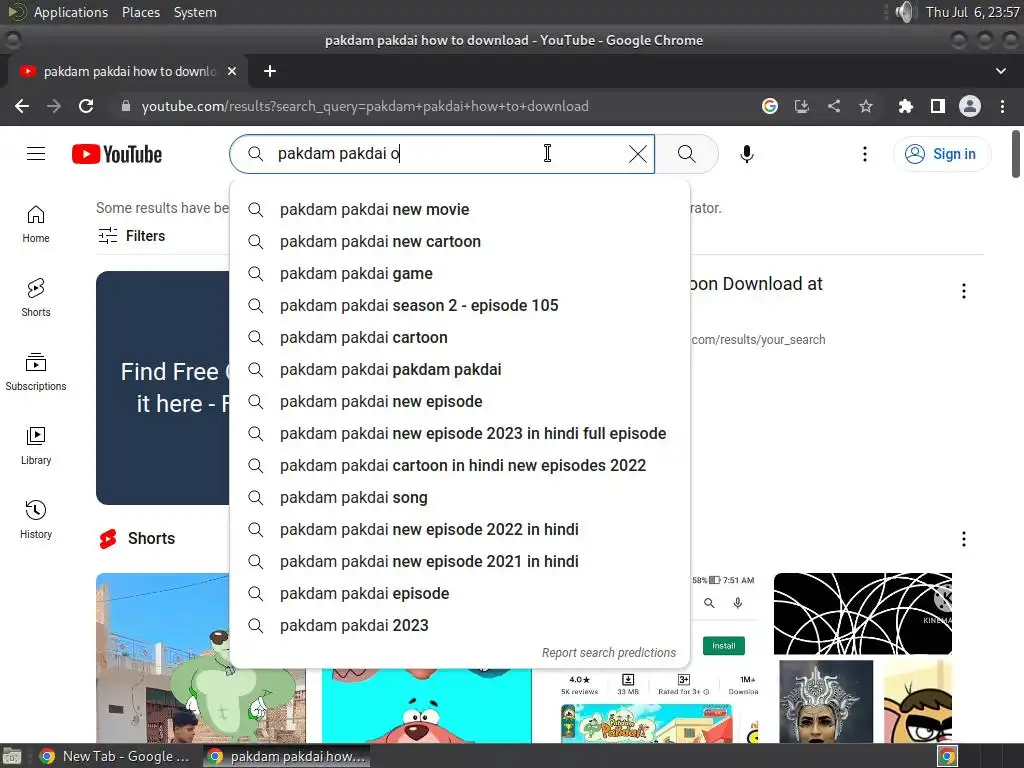The width and height of the screenshot is (1024, 768).
Task: Open the Filters option
Action: [131, 236]
